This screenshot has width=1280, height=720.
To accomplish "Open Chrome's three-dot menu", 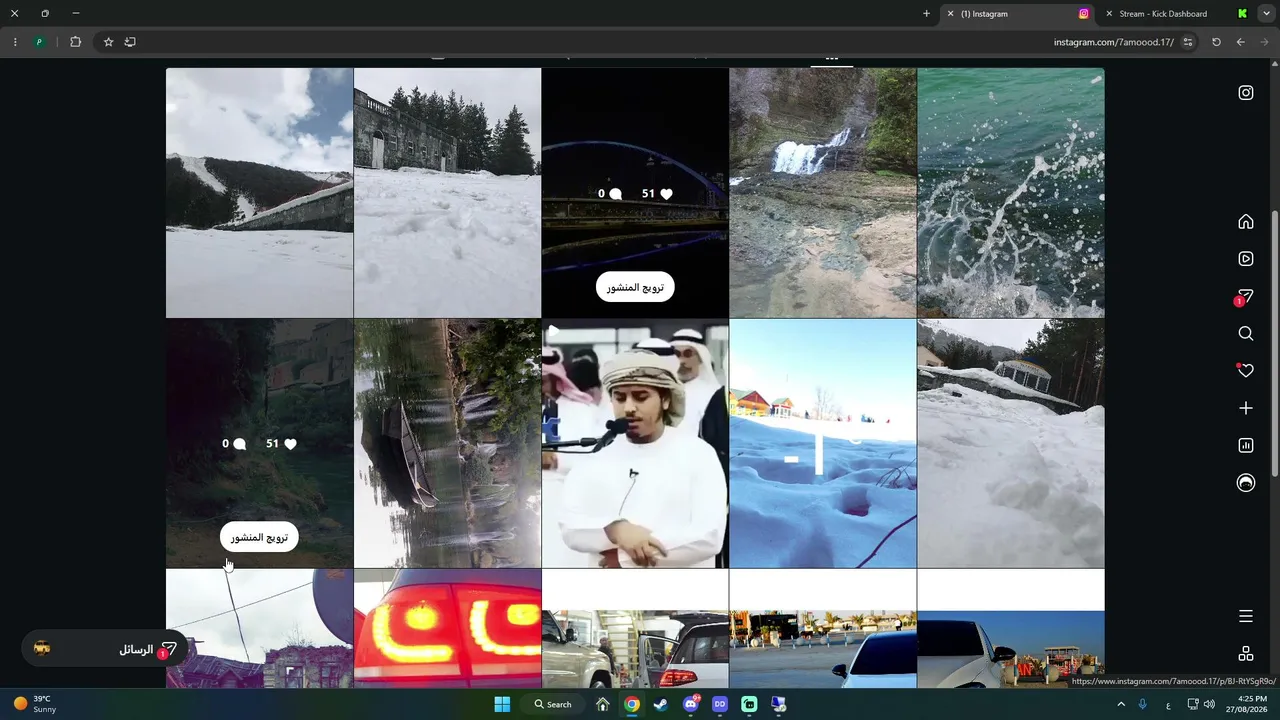I will pyautogui.click(x=14, y=42).
